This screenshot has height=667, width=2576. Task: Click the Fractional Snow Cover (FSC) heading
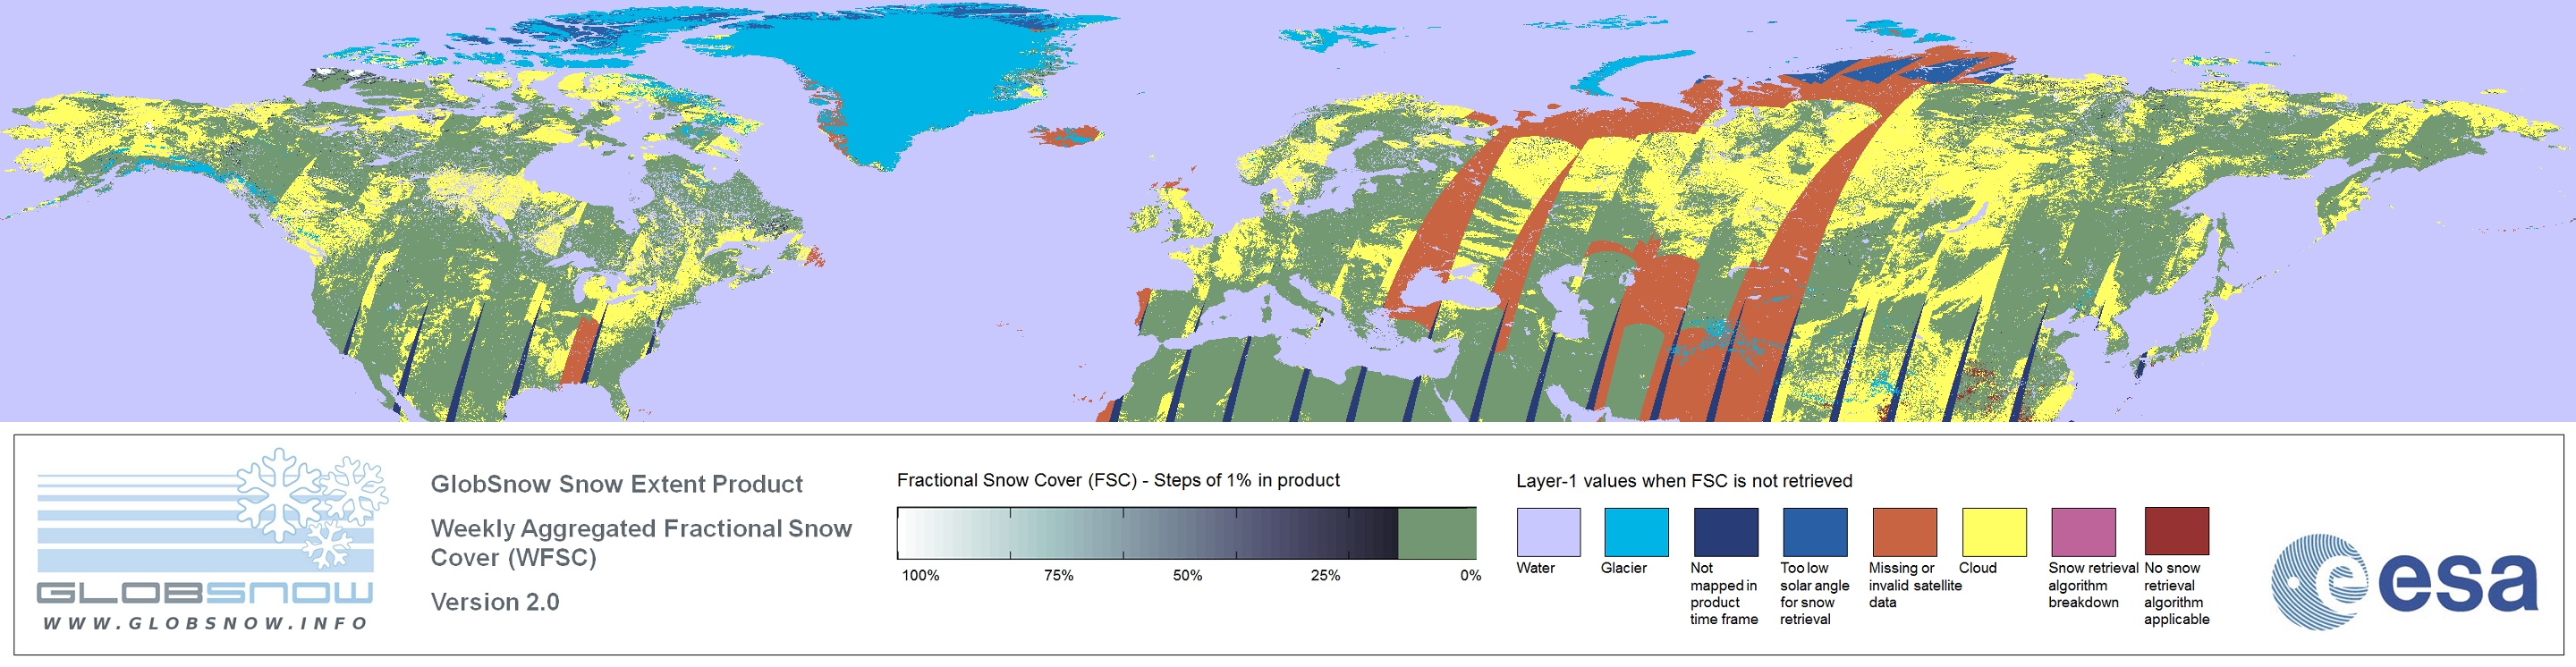(1118, 480)
